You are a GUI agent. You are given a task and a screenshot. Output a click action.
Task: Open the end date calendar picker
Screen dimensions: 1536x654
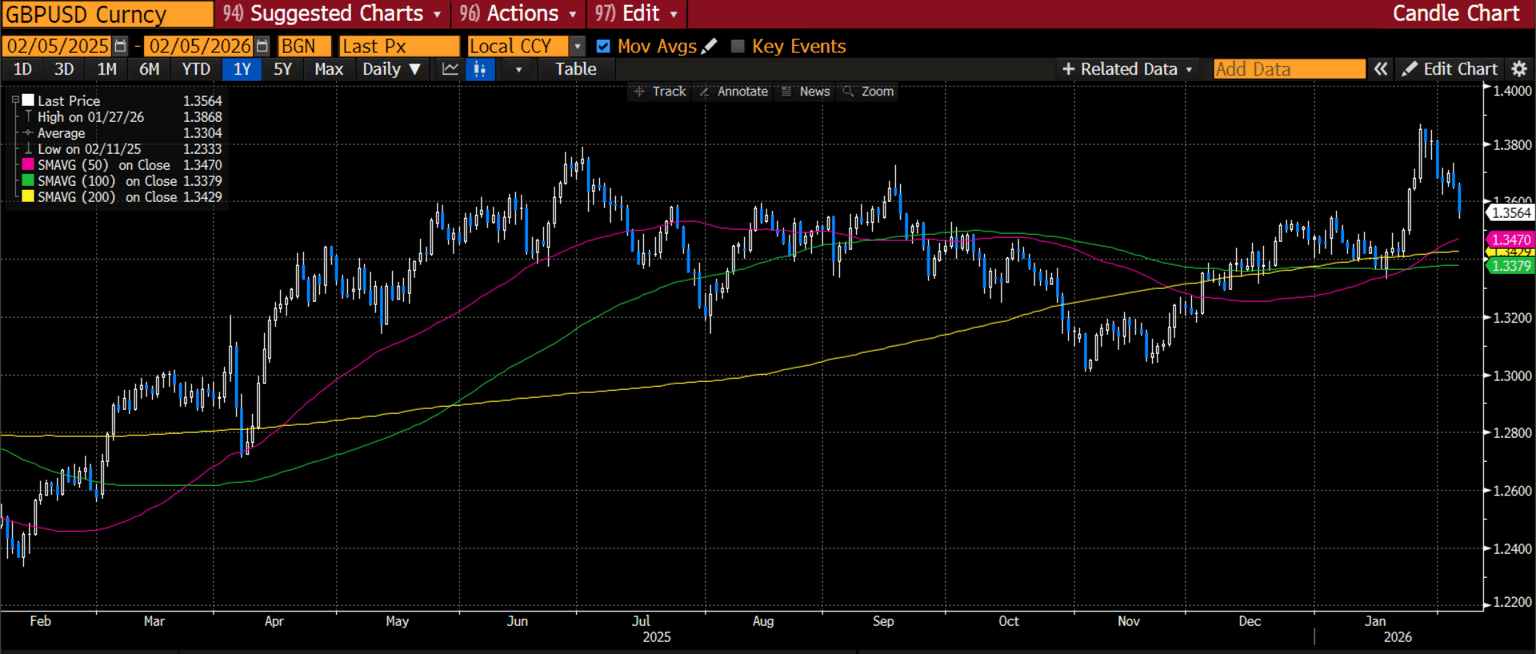tap(262, 46)
